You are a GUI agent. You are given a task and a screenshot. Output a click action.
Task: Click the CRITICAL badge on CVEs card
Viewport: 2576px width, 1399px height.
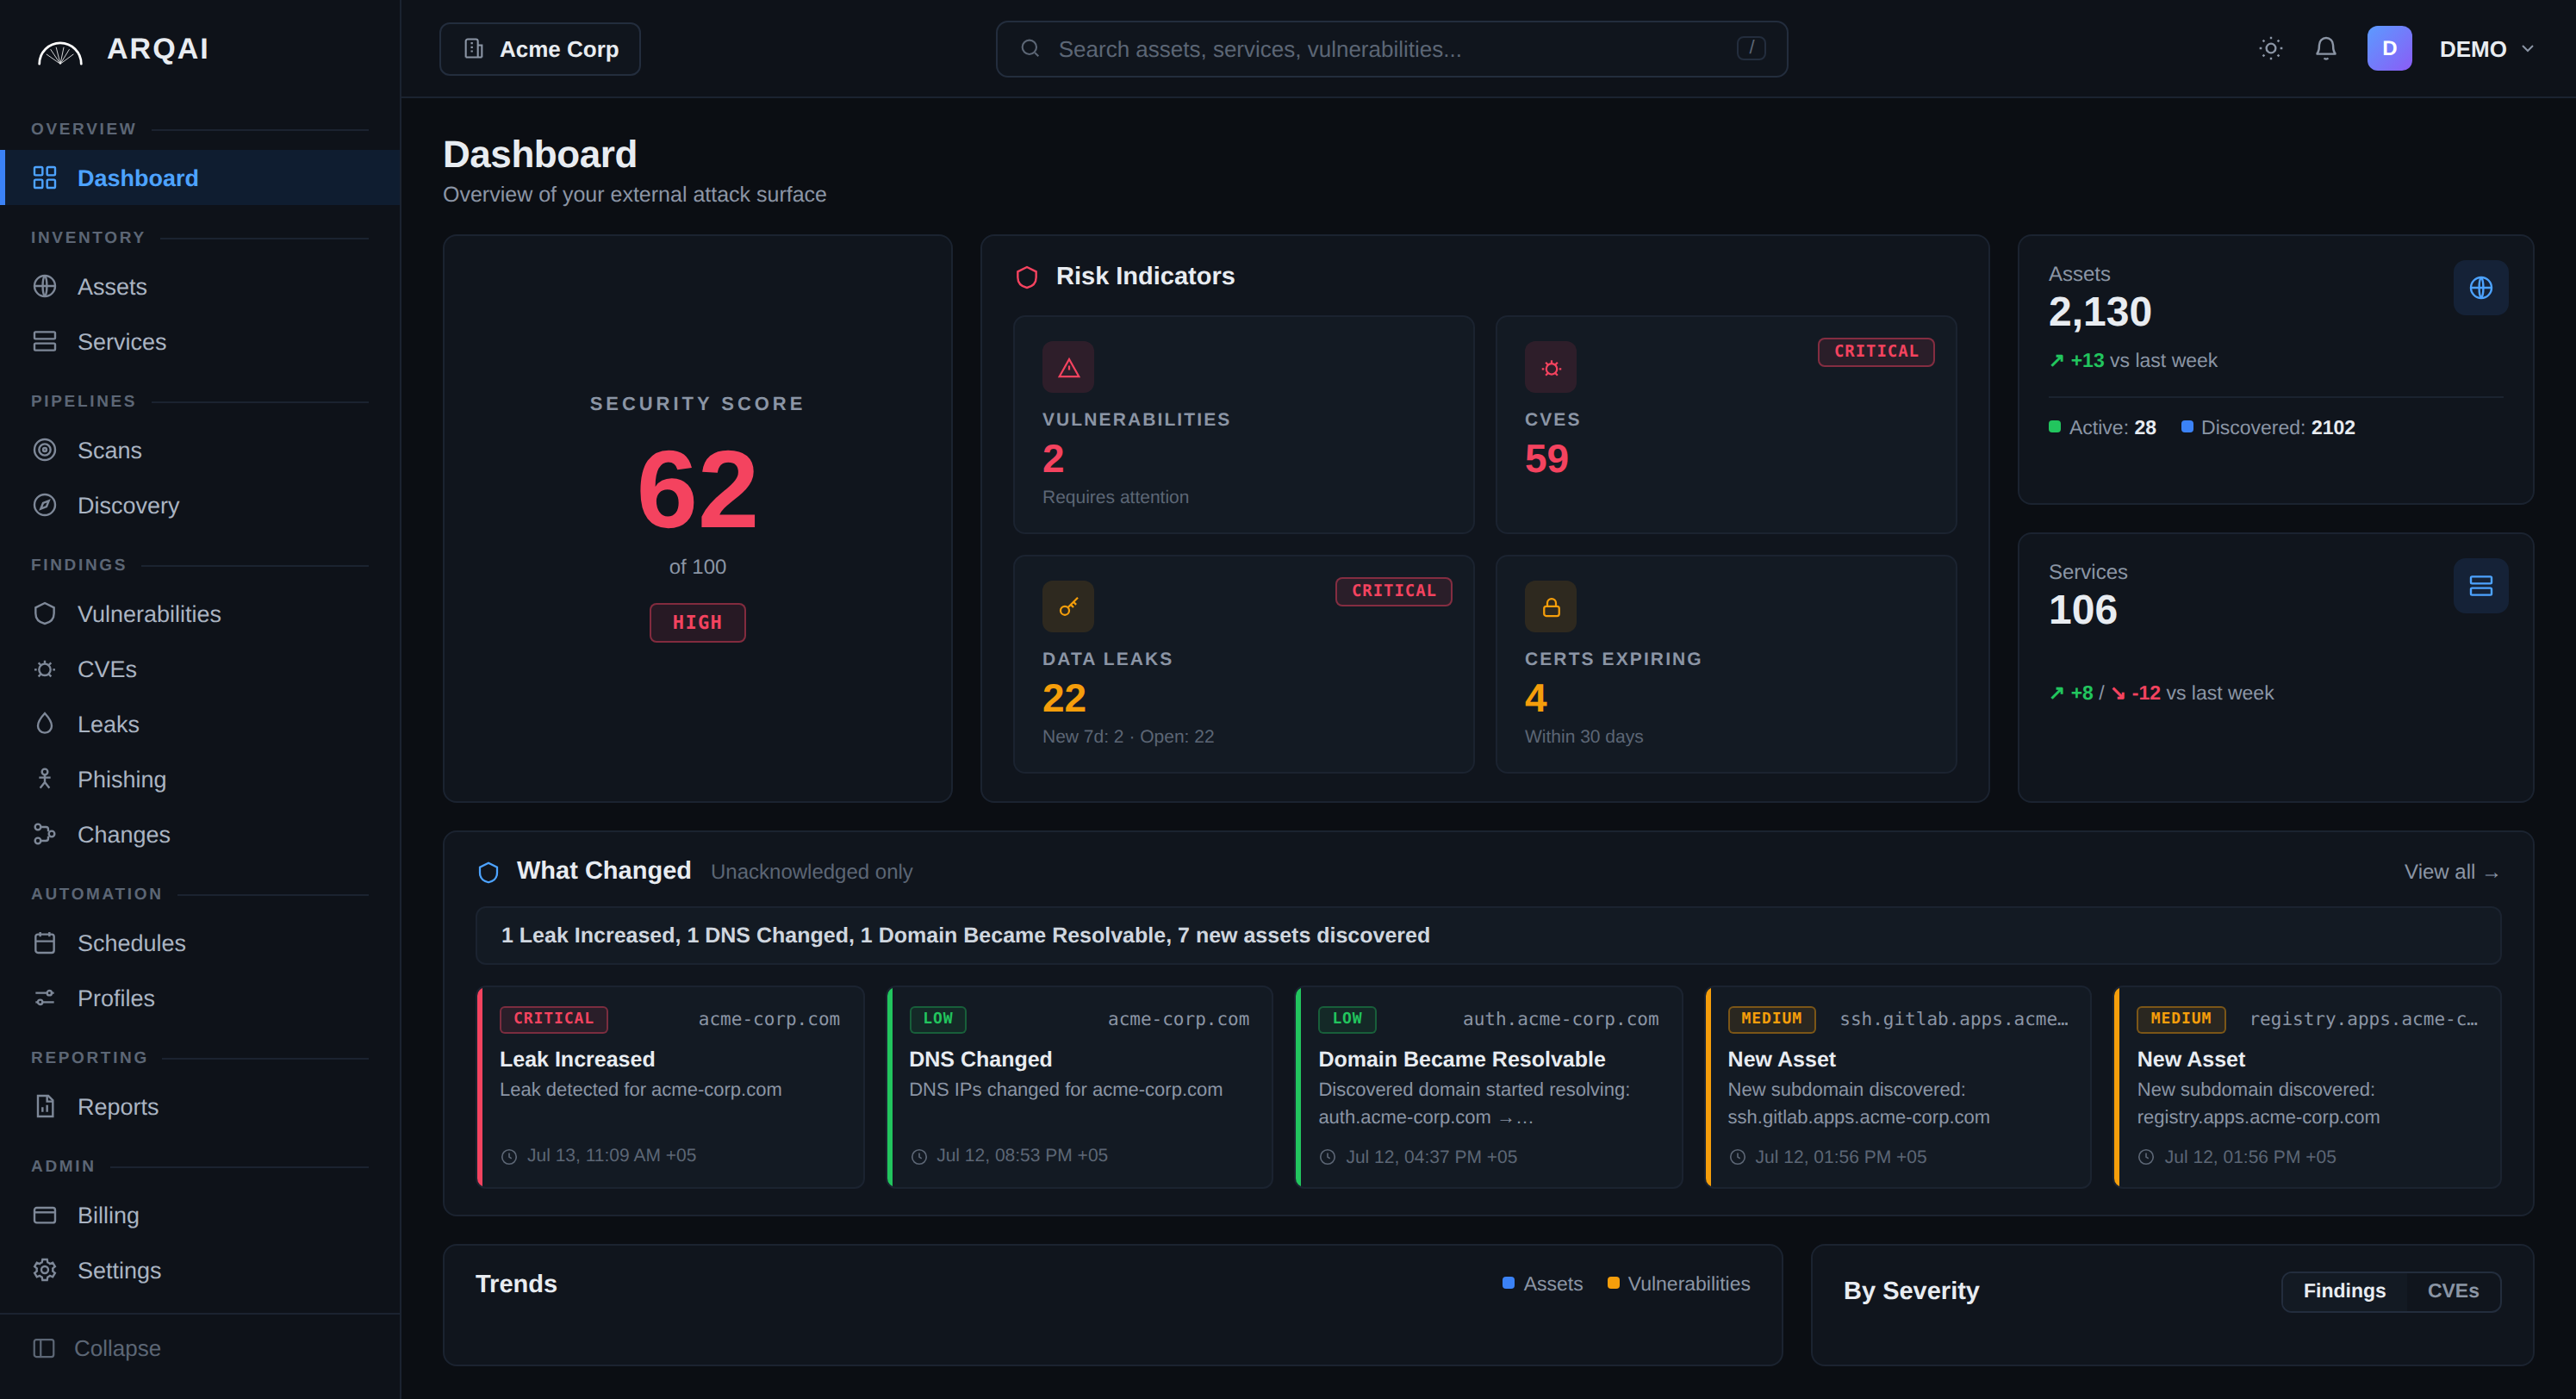[1876, 352]
